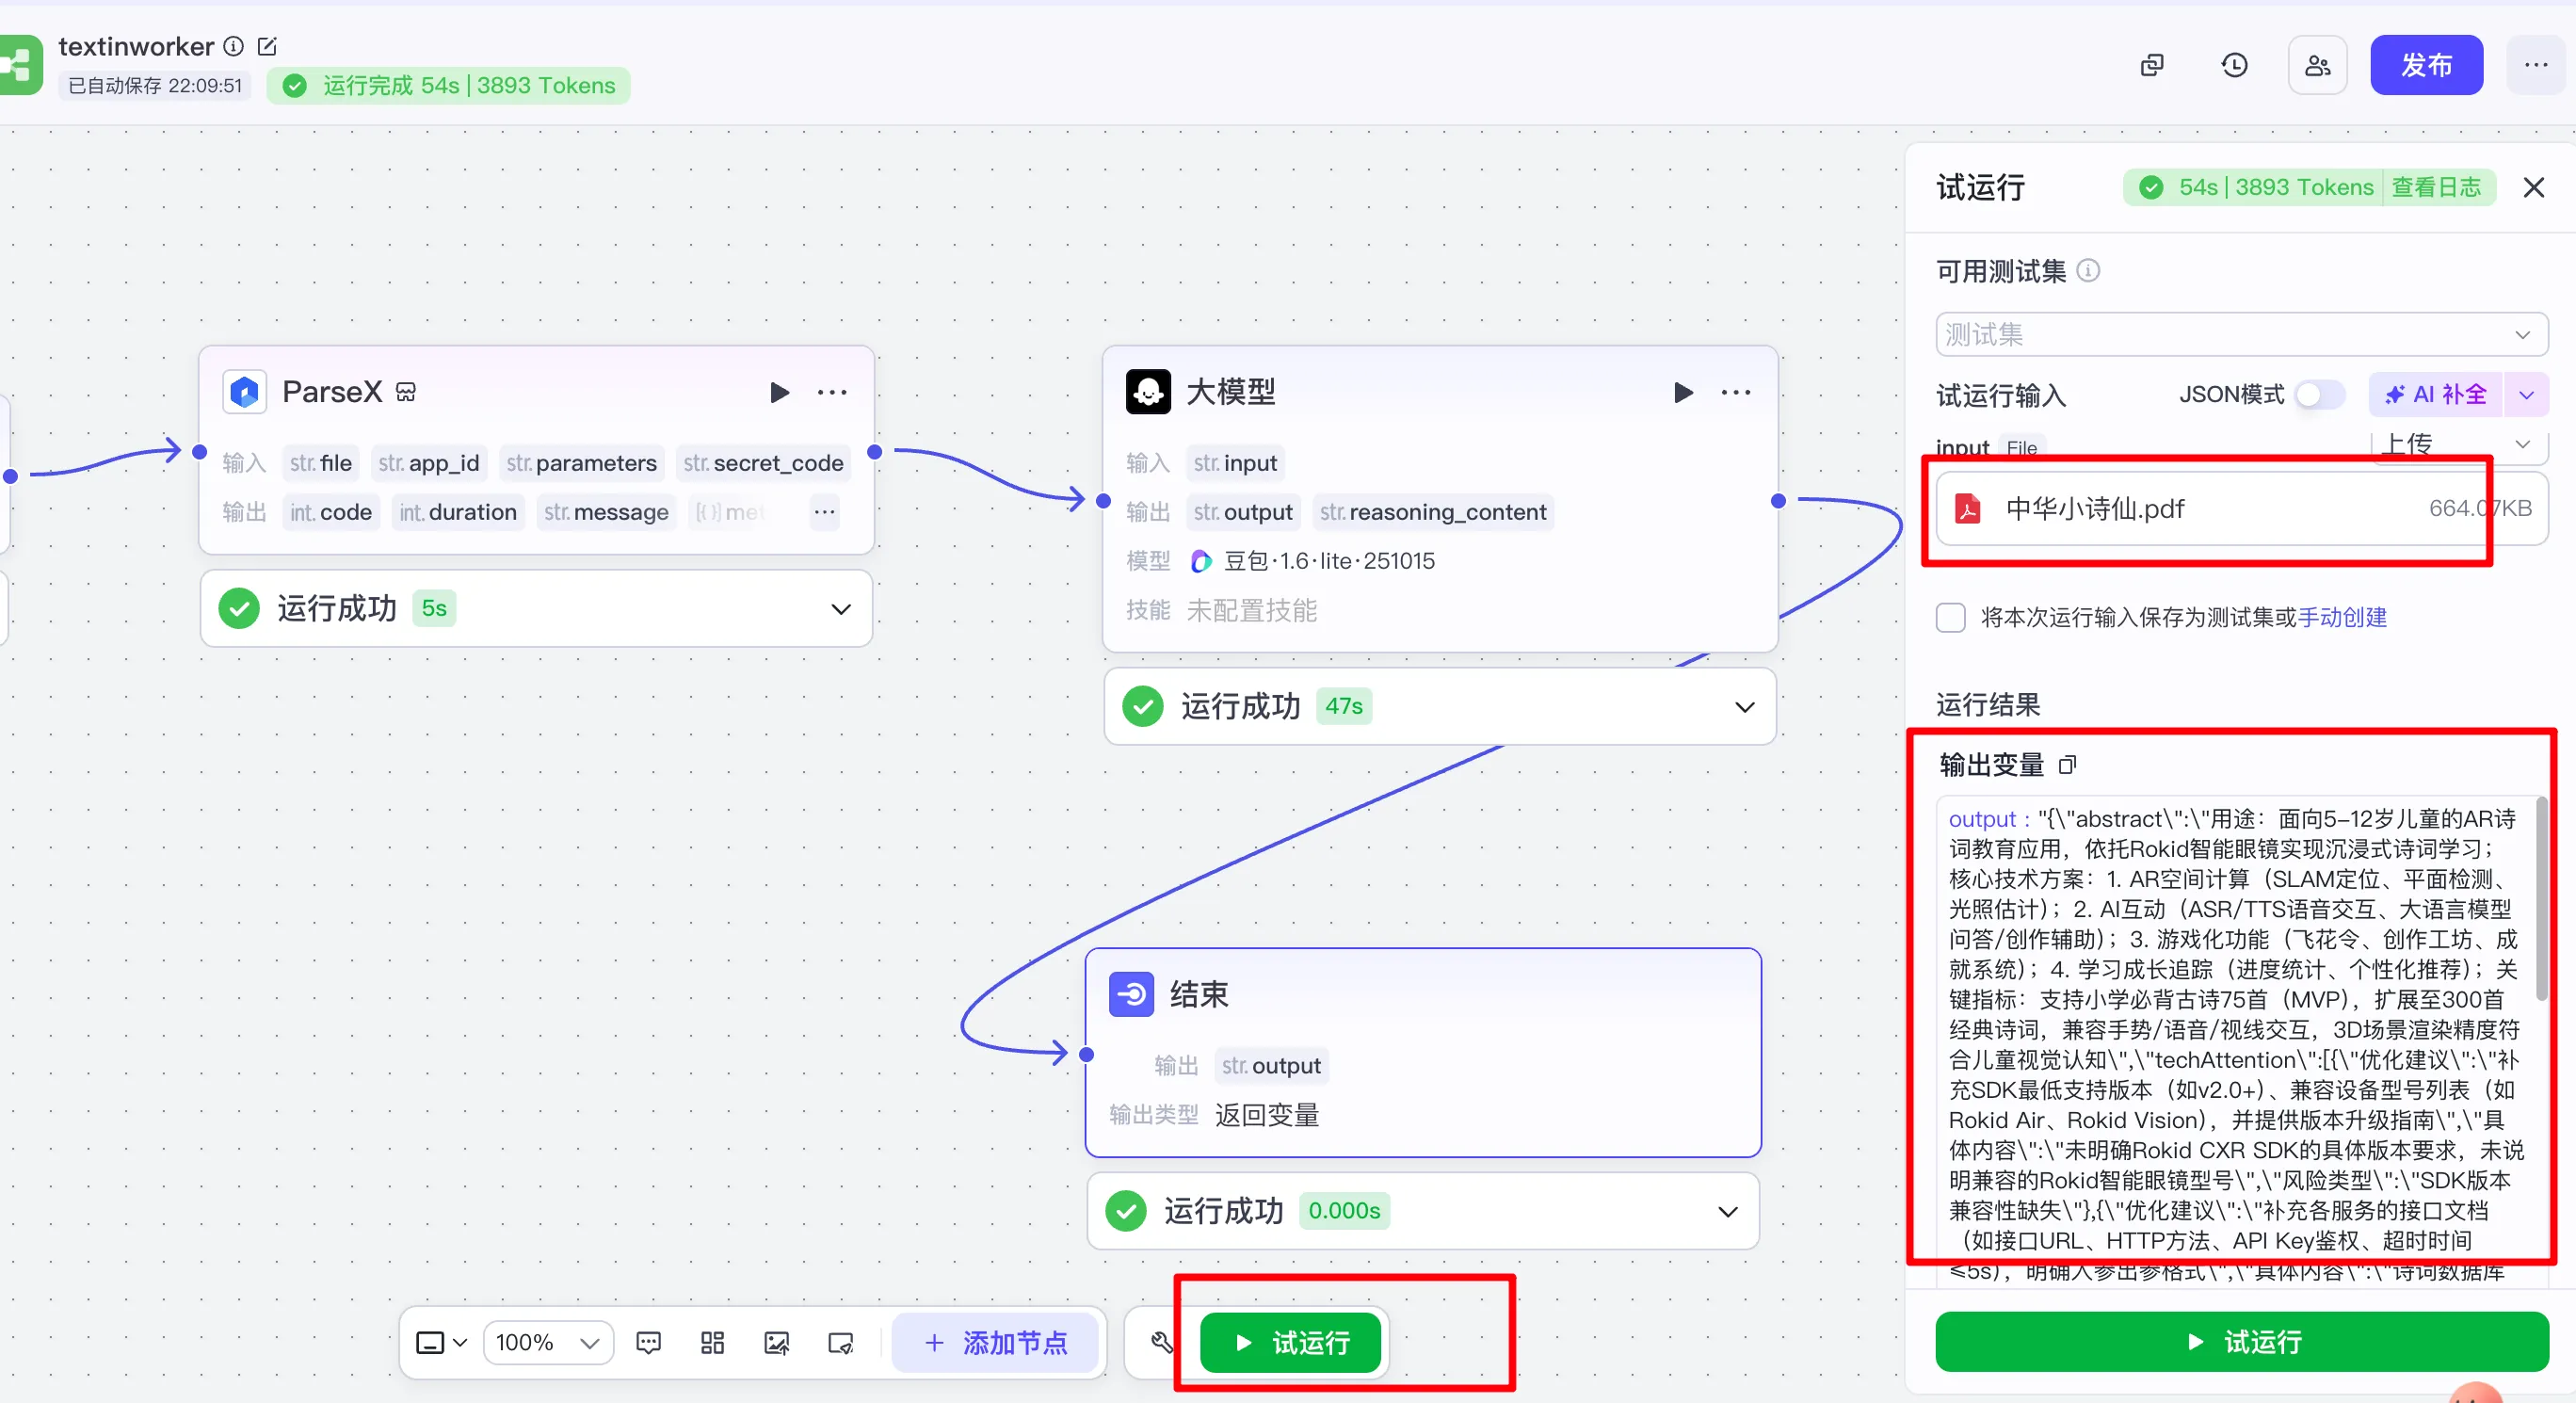Viewport: 2576px width, 1403px height.
Task: Click the blue 发布 button
Action: click(x=2426, y=65)
